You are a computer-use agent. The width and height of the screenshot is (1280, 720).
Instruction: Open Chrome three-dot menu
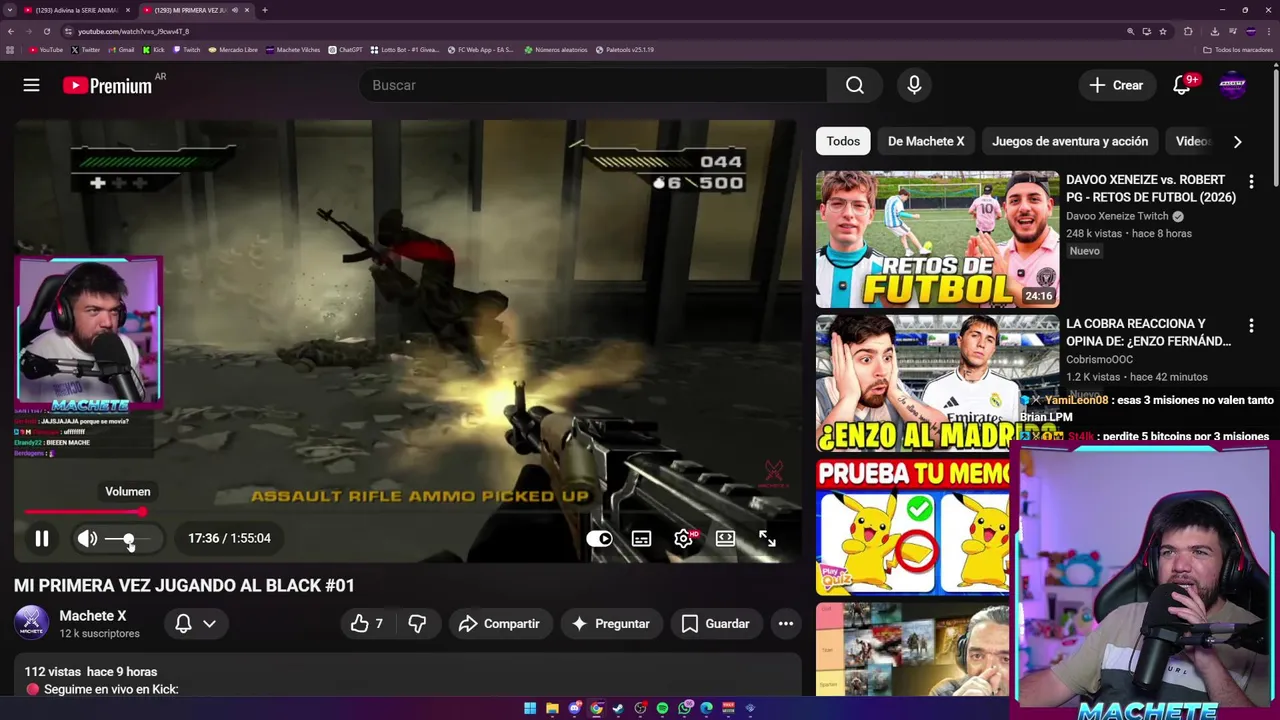1270,31
